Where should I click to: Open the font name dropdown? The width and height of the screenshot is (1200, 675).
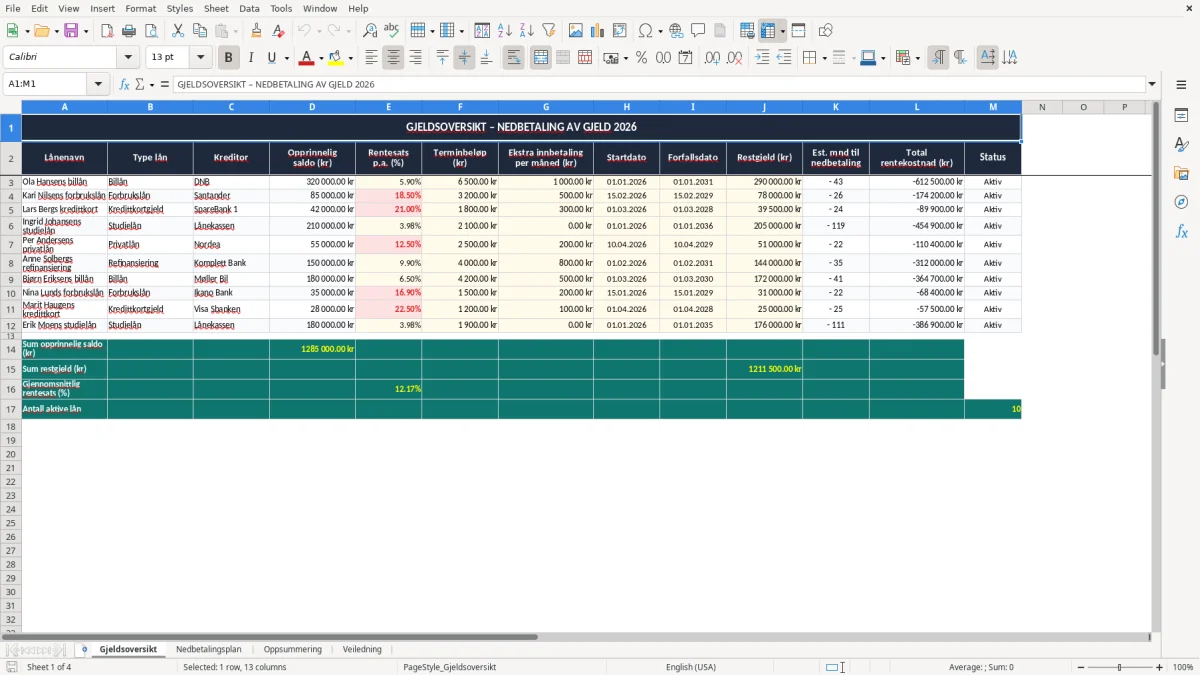(128, 58)
